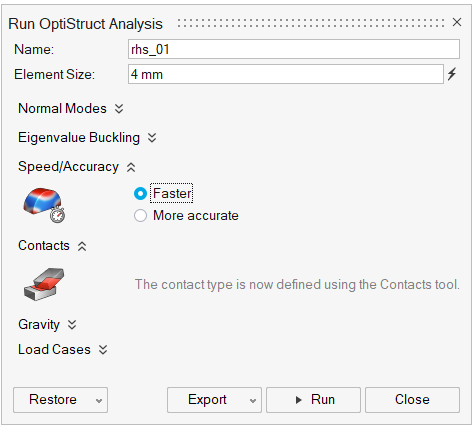This screenshot has height=425, width=472.
Task: Collapse the Contacts section
Action: coord(82,246)
